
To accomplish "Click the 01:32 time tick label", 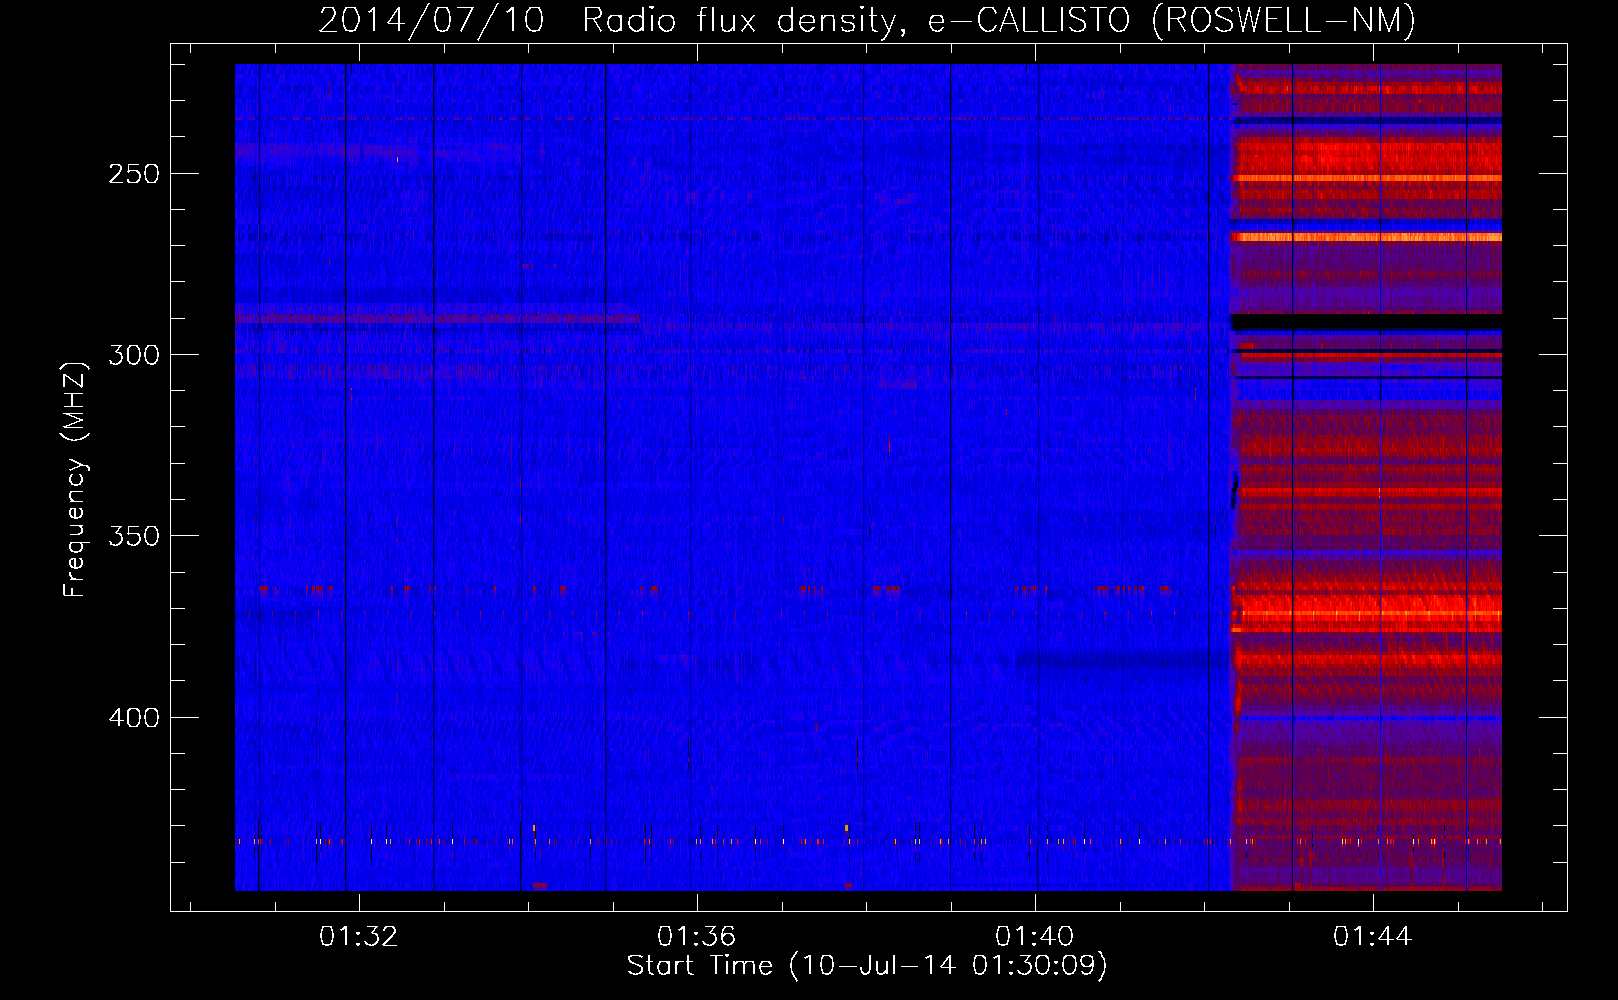I will pyautogui.click(x=358, y=936).
